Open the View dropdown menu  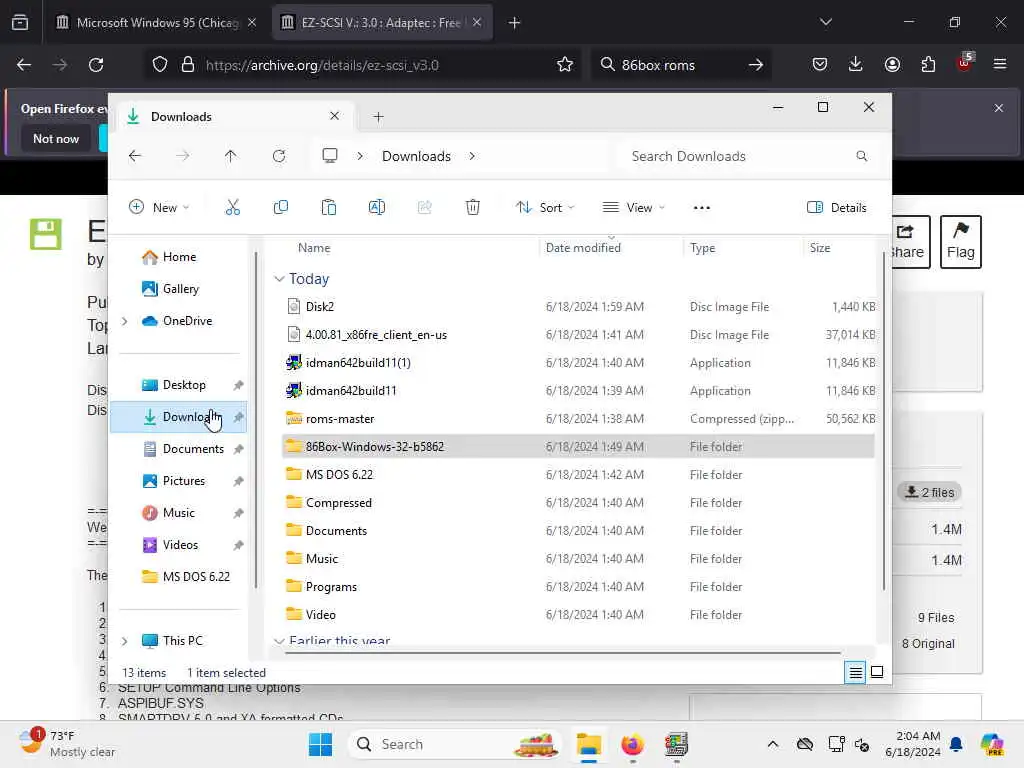click(633, 208)
